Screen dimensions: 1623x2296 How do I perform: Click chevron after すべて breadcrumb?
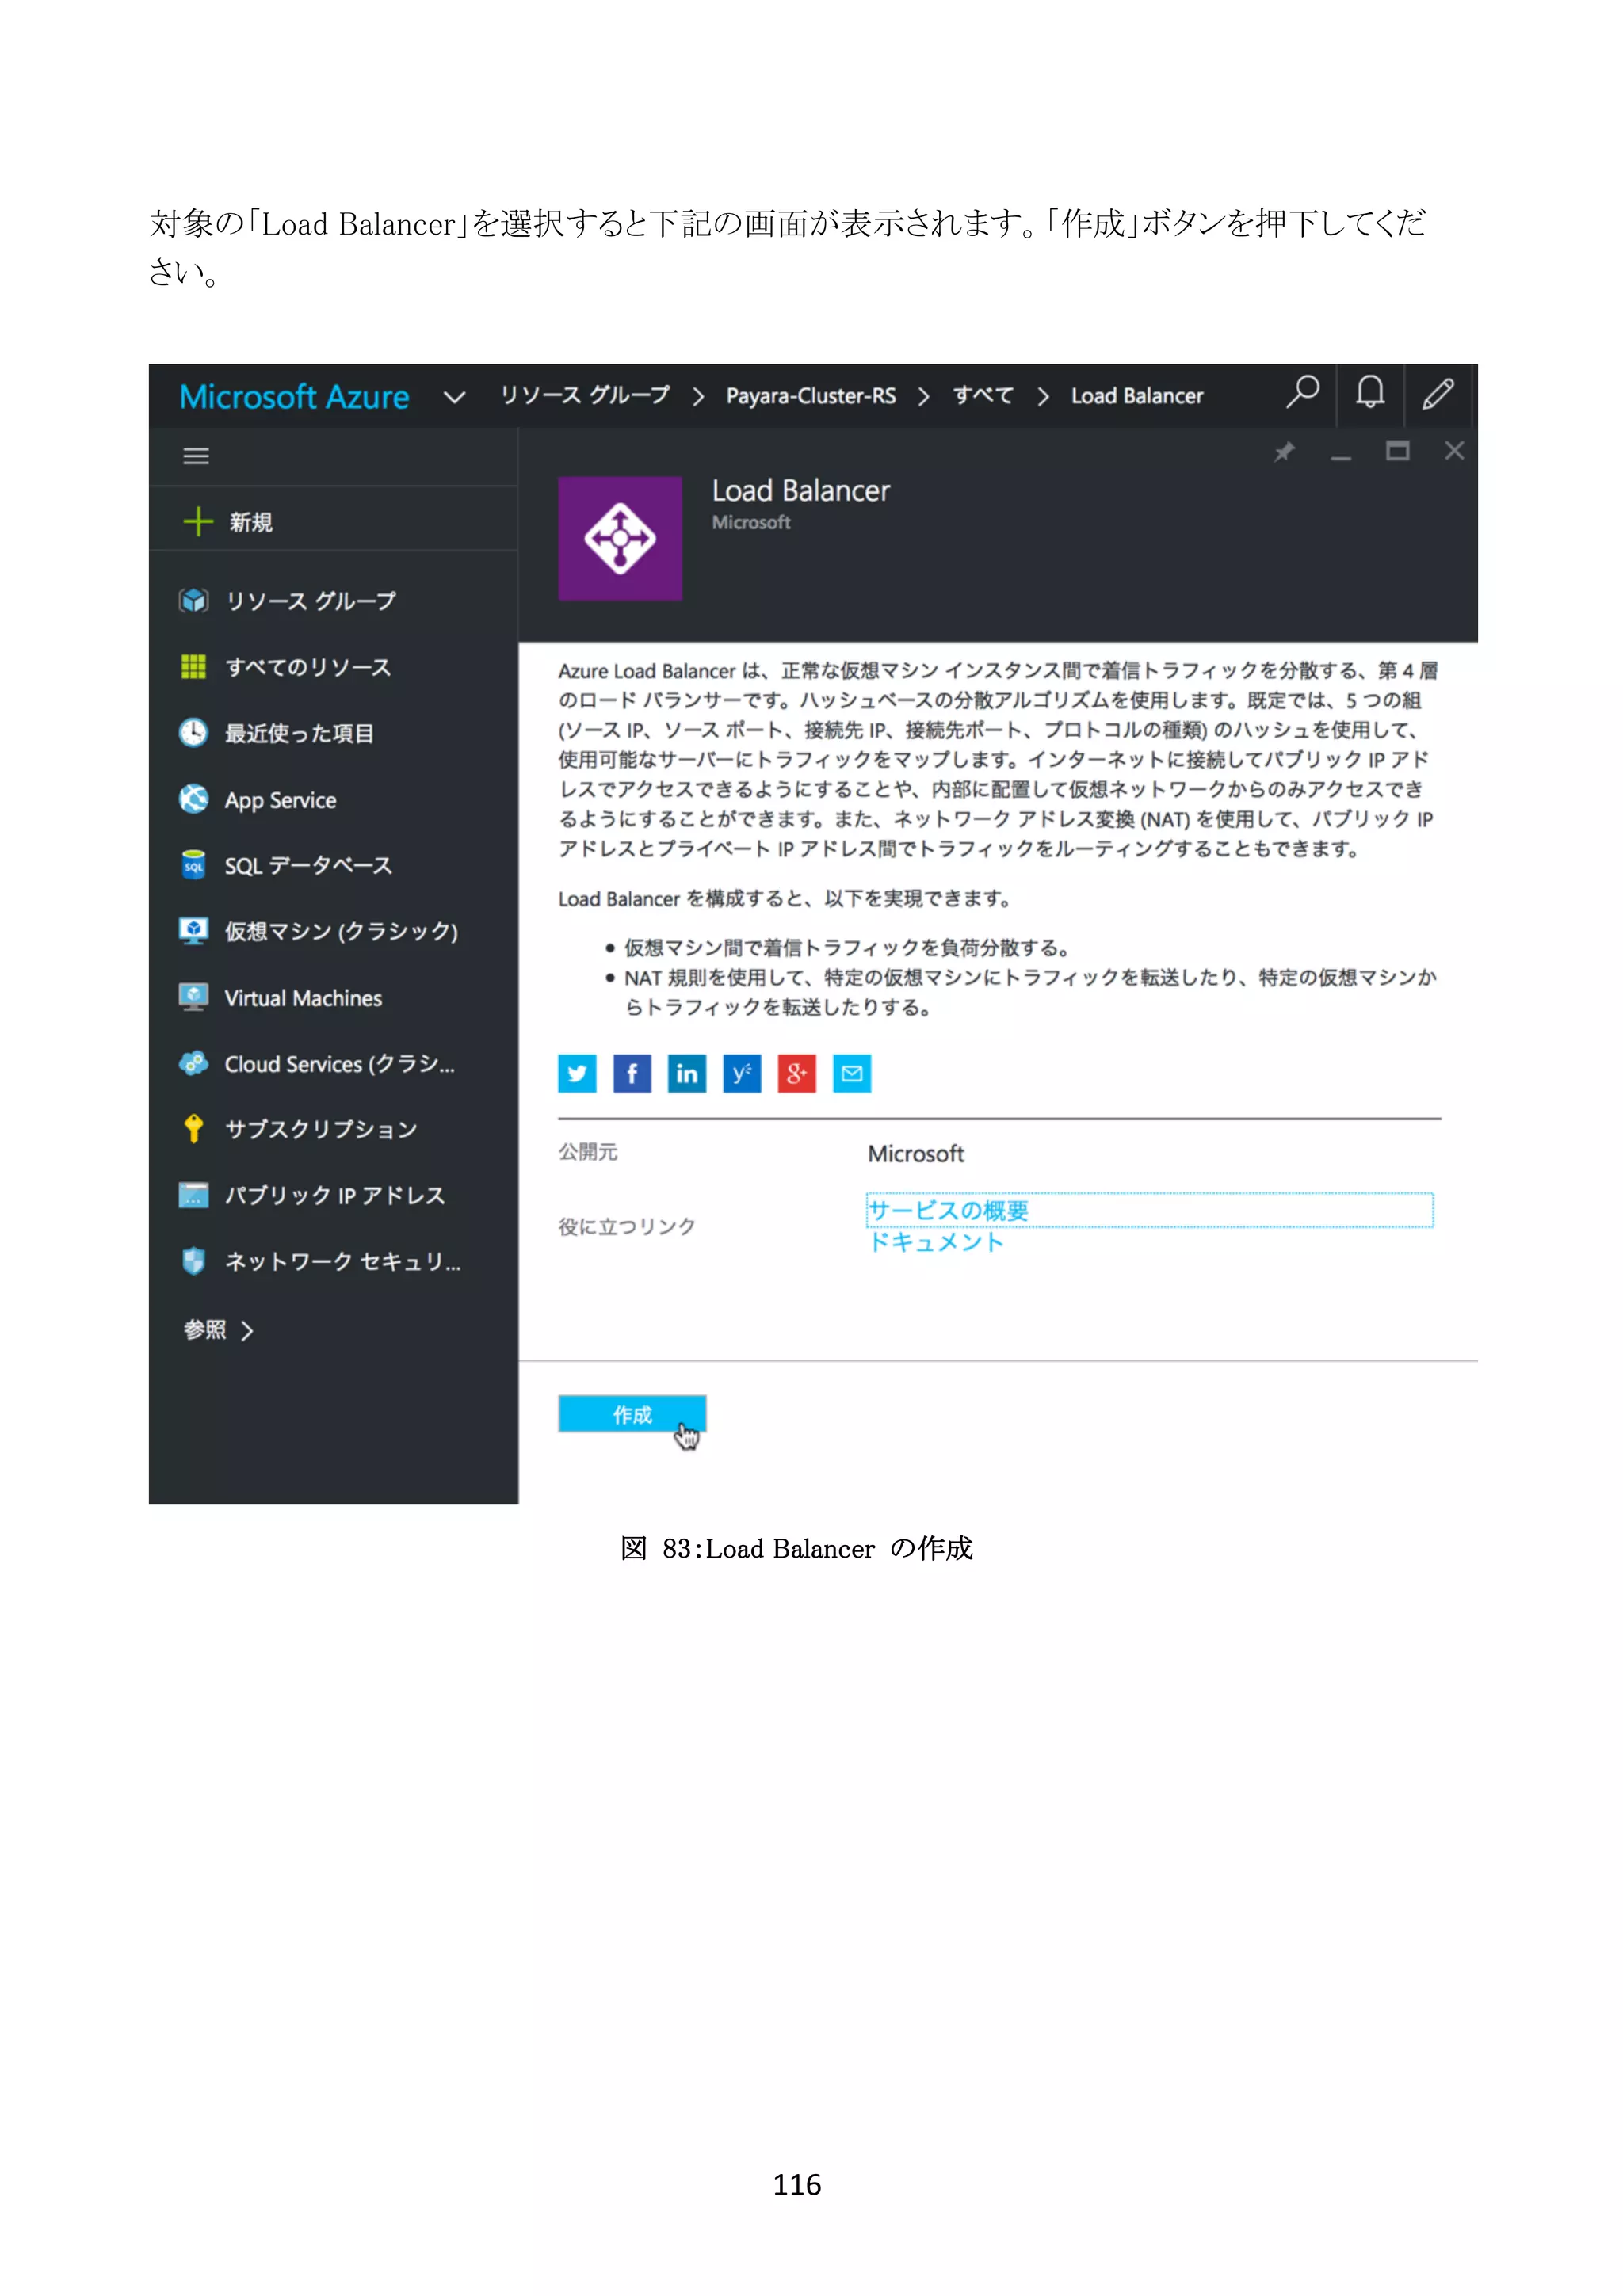1043,397
